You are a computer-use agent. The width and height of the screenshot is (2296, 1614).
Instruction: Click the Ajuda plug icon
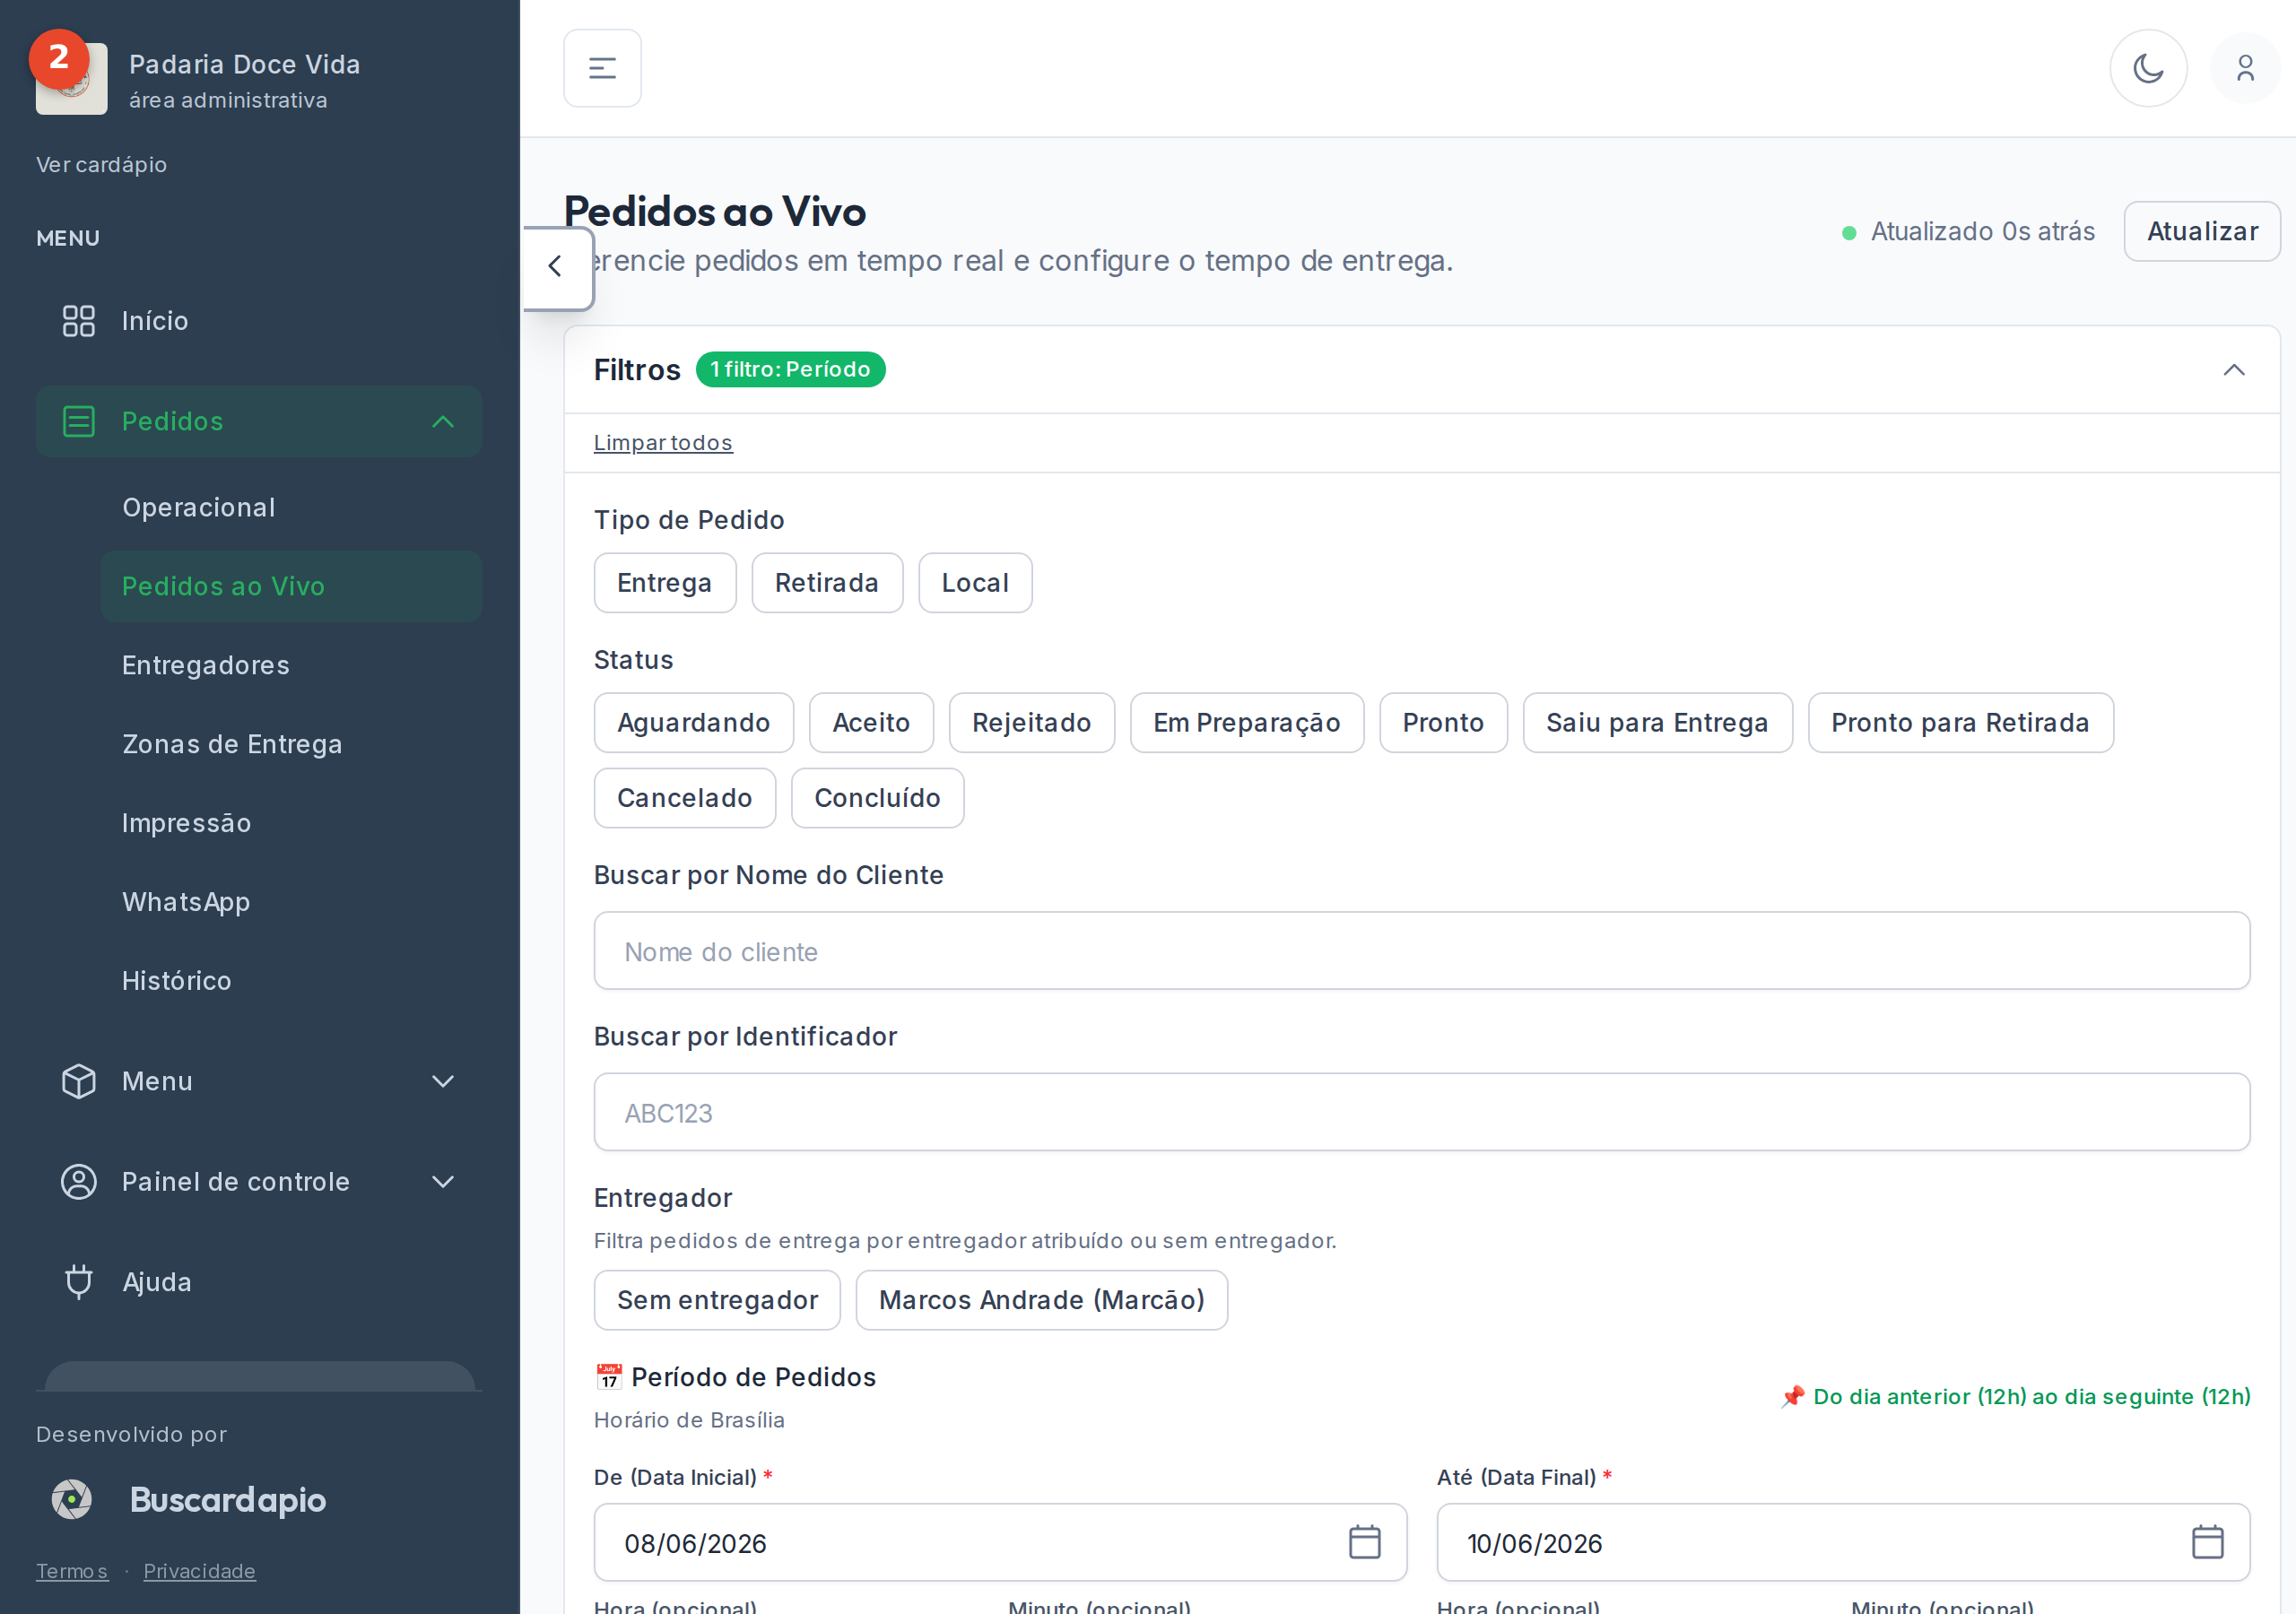[x=78, y=1281]
